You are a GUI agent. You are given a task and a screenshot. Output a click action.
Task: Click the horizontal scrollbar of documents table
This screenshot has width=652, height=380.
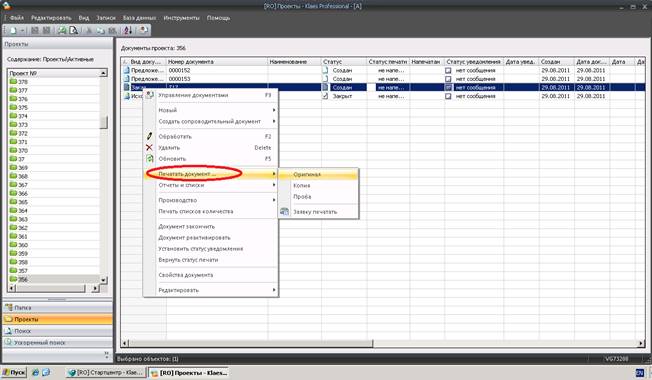coord(383,343)
